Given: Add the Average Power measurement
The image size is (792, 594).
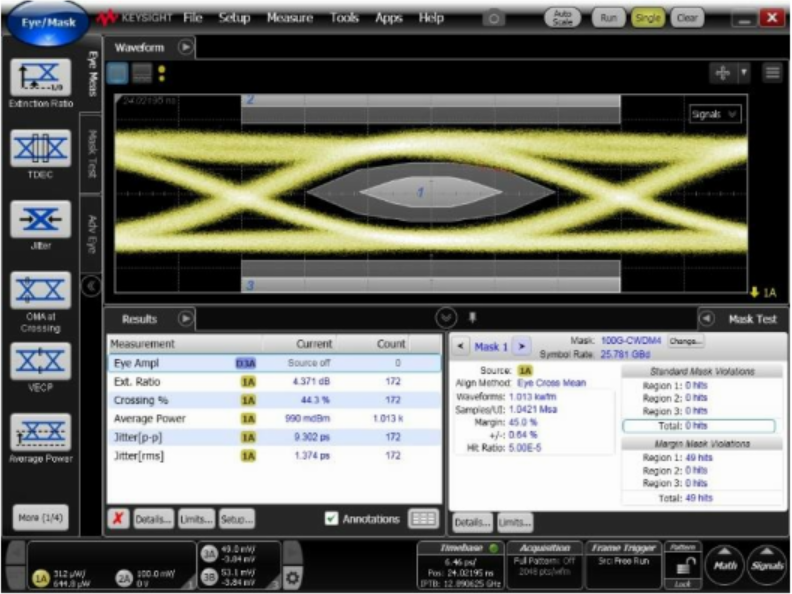Looking at the screenshot, I should (40, 432).
